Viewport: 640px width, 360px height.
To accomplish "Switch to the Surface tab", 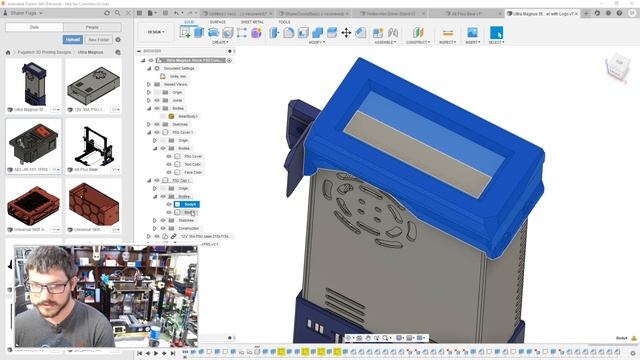I will (x=218, y=22).
